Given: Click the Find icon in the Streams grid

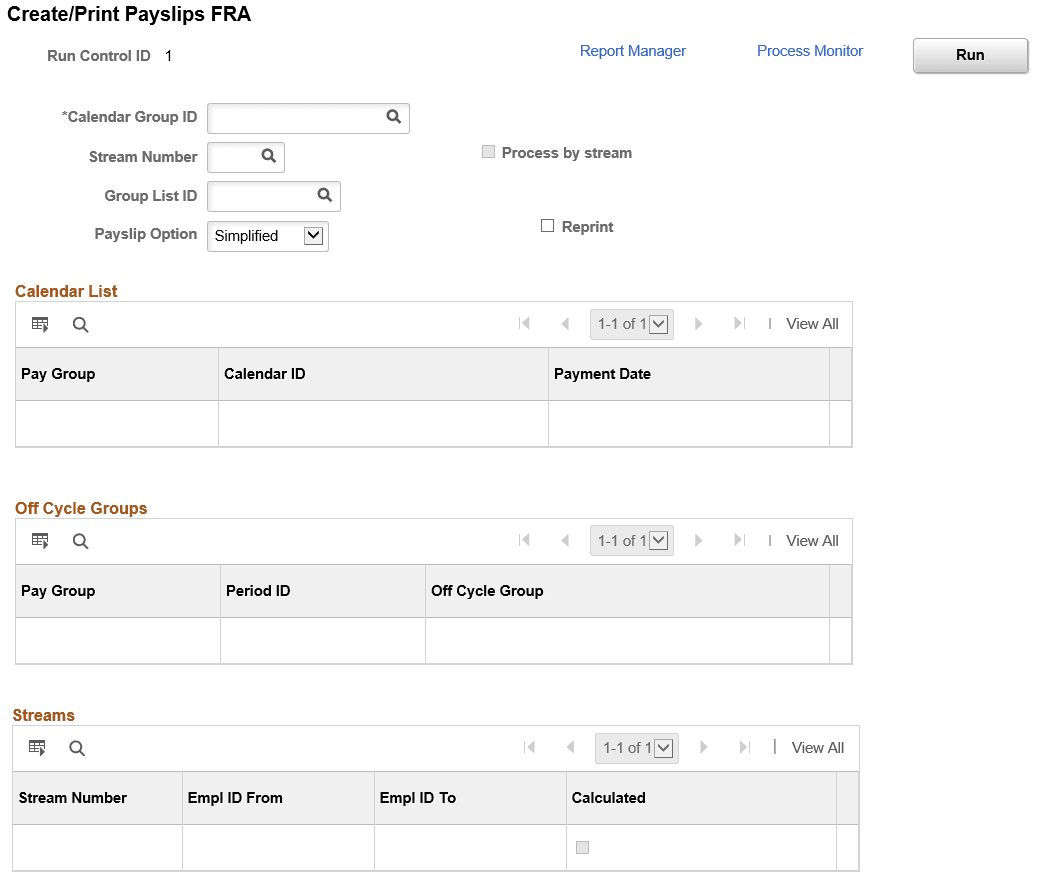Looking at the screenshot, I should pos(77,747).
